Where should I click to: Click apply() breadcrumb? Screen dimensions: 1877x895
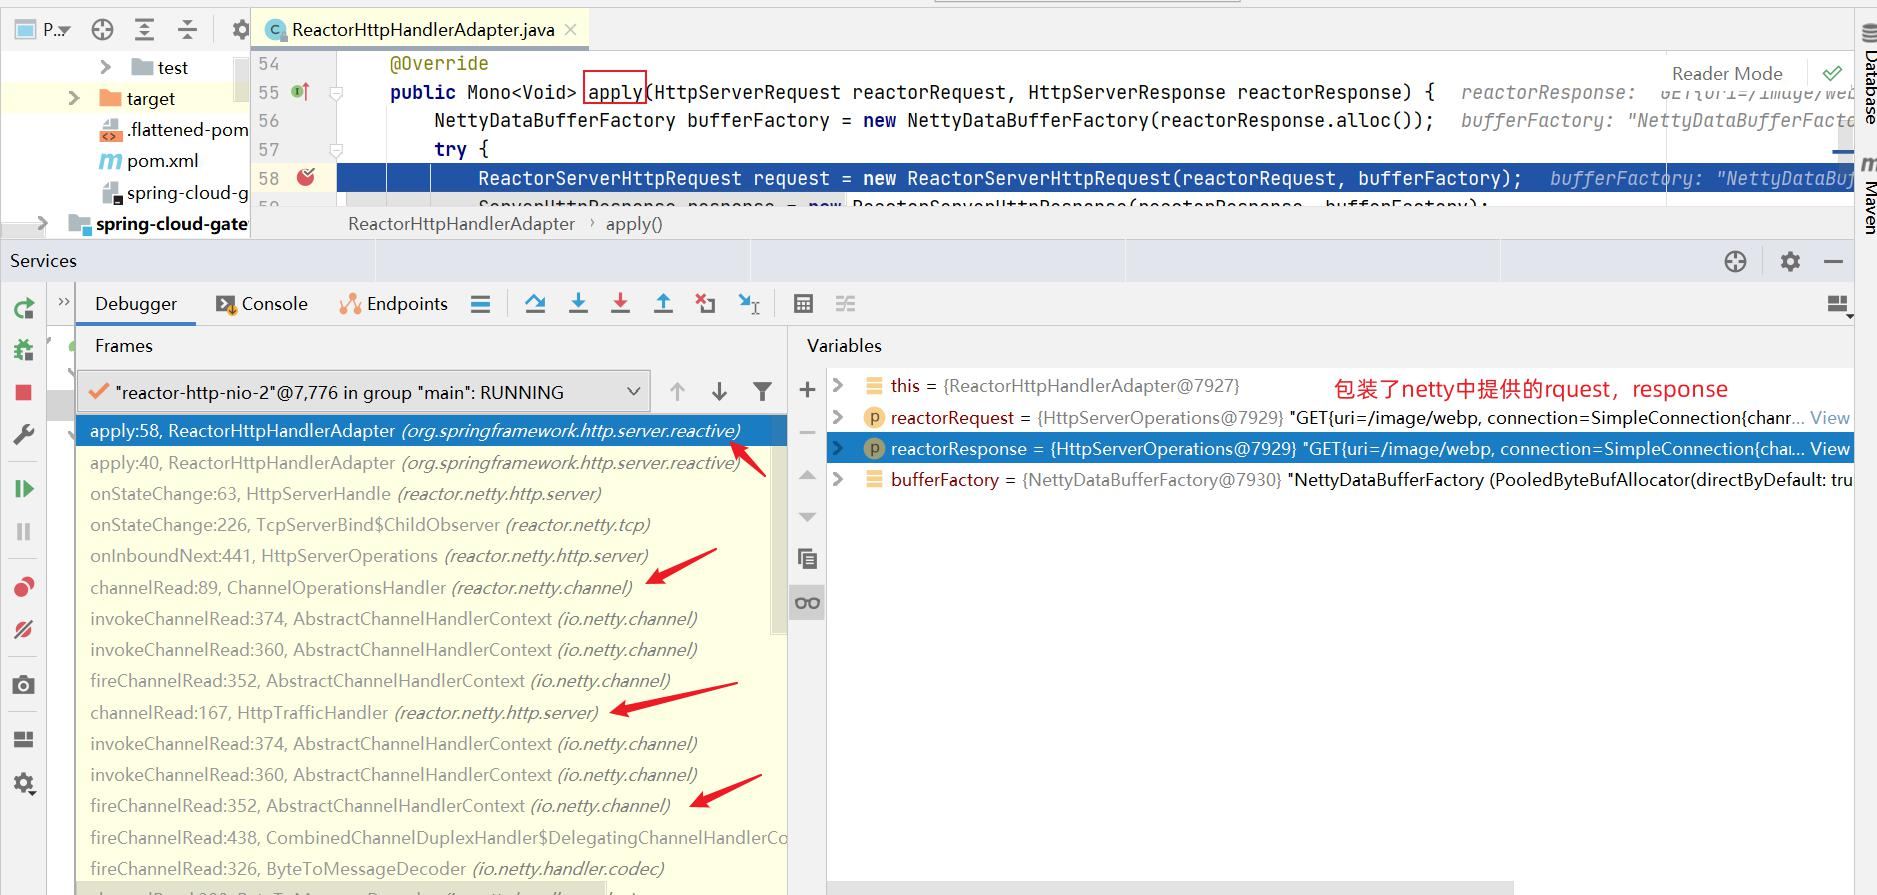pyautogui.click(x=634, y=224)
